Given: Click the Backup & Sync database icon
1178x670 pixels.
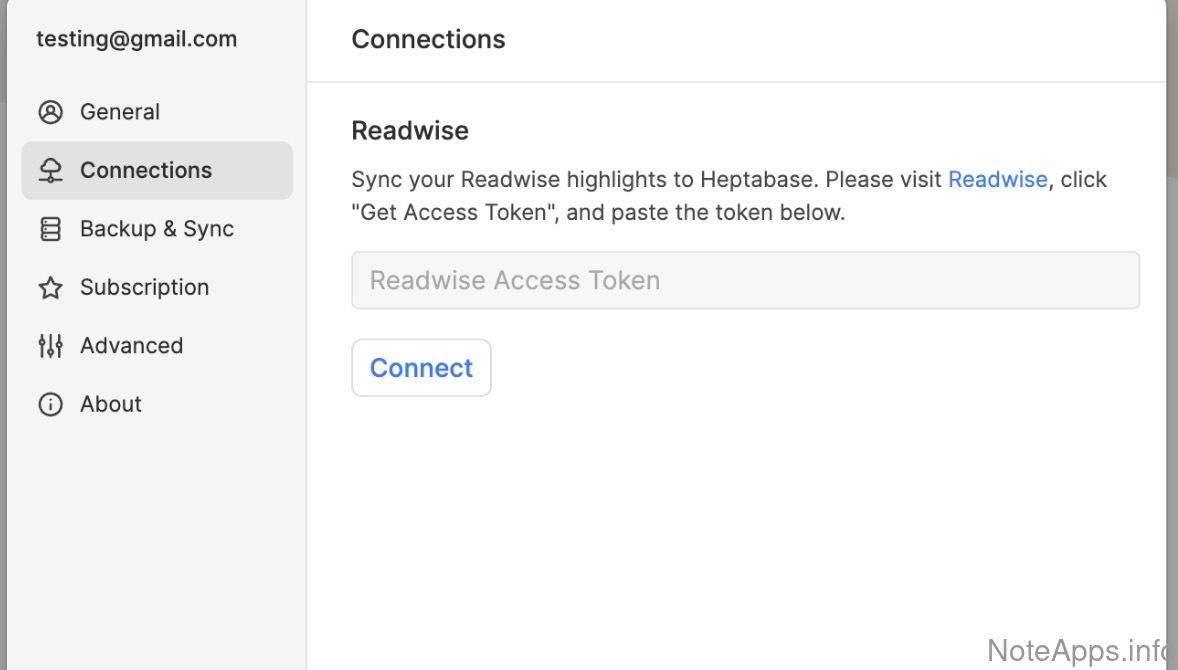Looking at the screenshot, I should 50,229.
